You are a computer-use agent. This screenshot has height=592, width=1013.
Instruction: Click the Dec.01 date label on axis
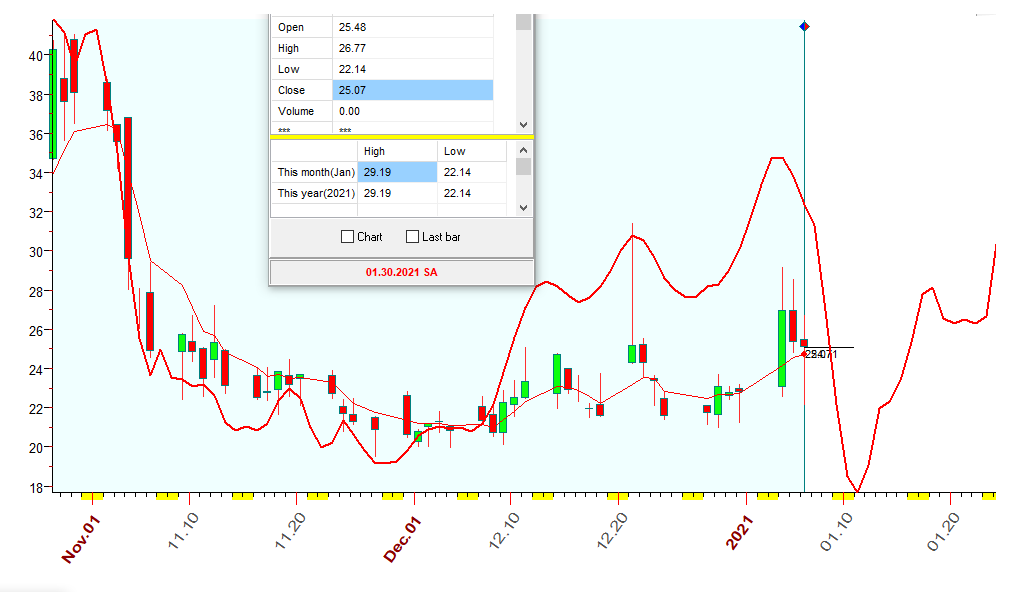pyautogui.click(x=403, y=539)
